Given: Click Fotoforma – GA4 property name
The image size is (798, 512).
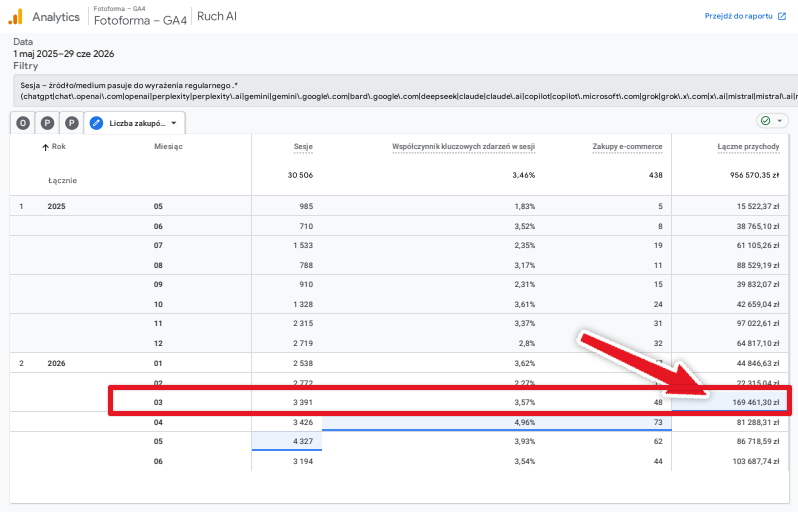Looking at the screenshot, I should 140,20.
